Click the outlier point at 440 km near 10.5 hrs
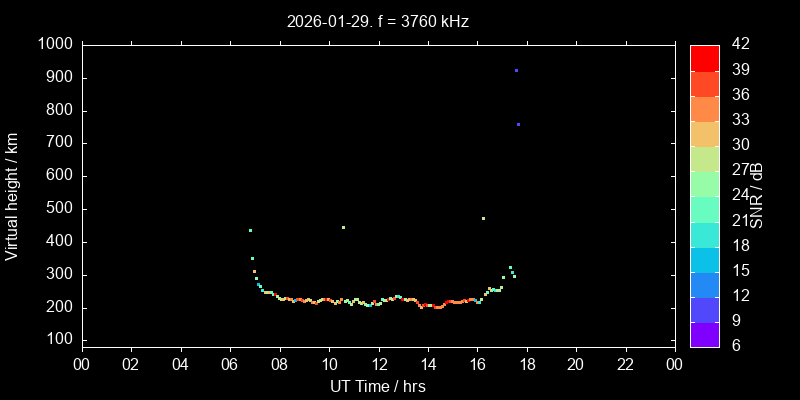800x400 pixels. (343, 227)
